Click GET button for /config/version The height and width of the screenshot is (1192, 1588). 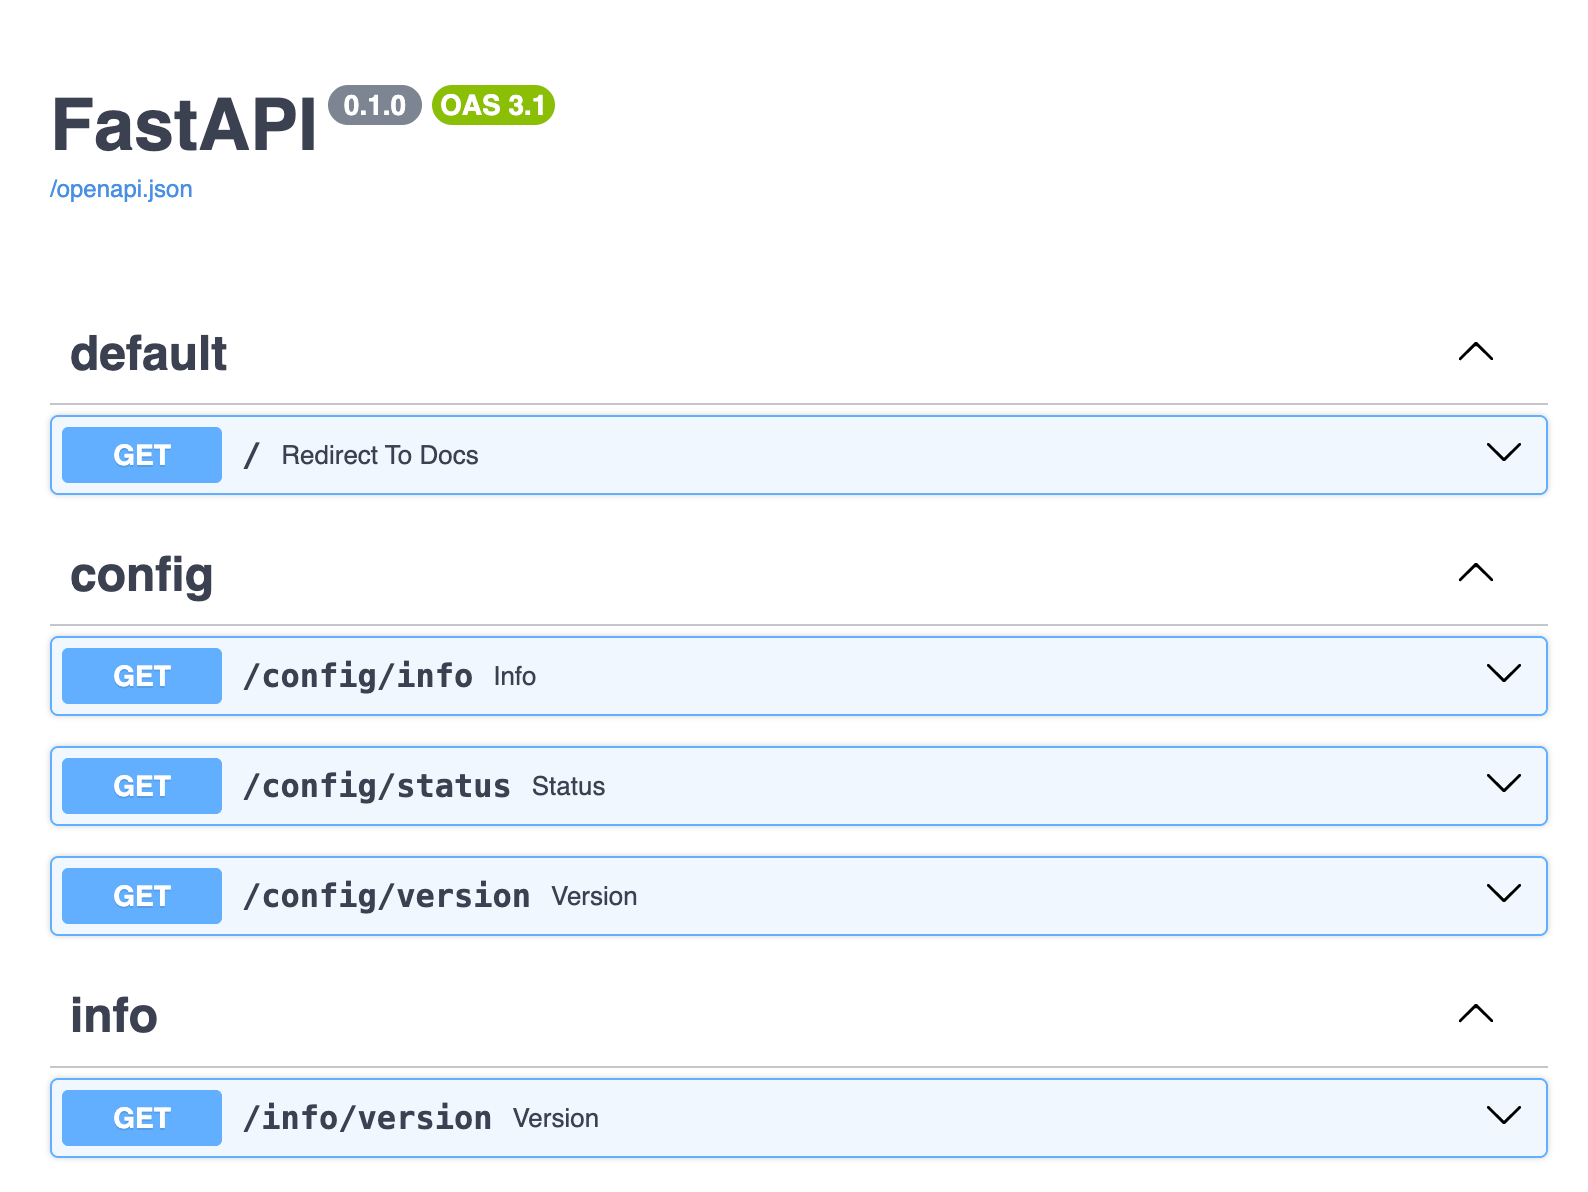tap(142, 896)
